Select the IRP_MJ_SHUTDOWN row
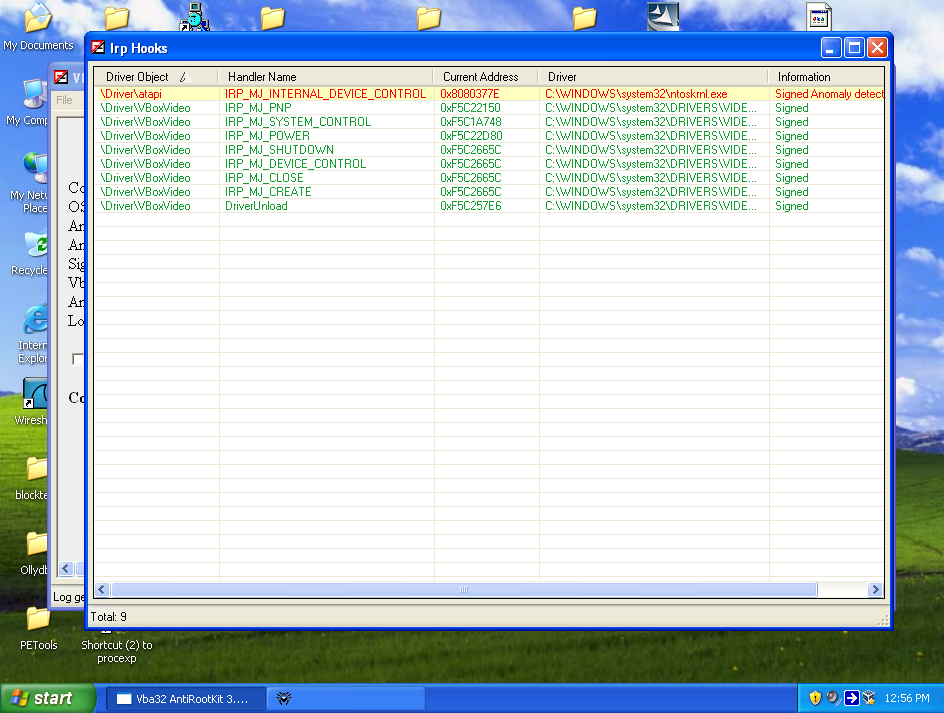 (489, 150)
